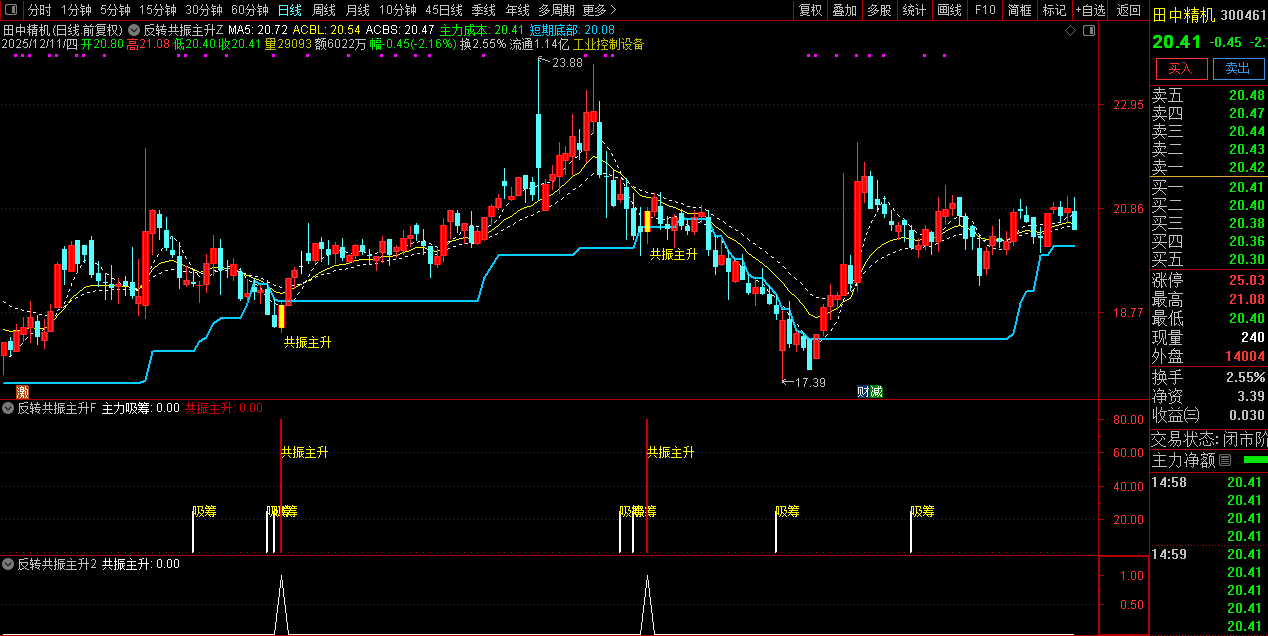Screen dimensions: 1268x636
Task: Open the 多周期 view
Action: click(556, 10)
